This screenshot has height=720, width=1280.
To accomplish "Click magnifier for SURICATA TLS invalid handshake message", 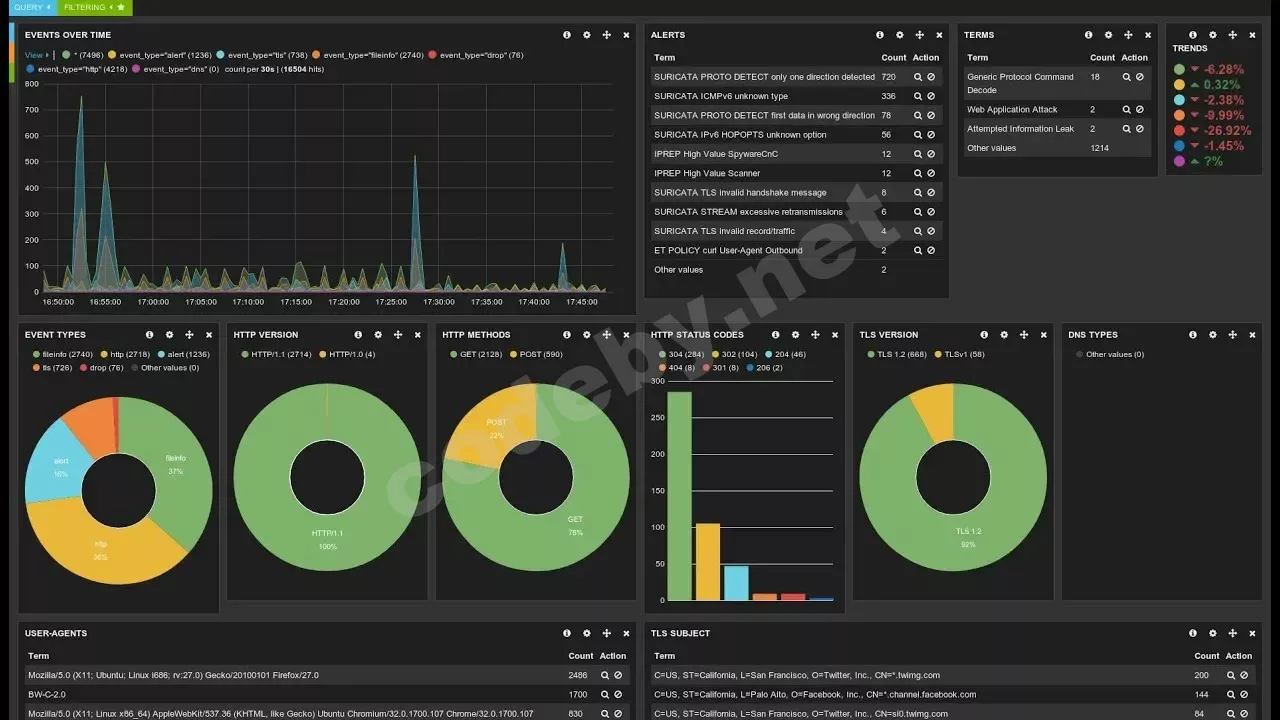I will coord(918,193).
